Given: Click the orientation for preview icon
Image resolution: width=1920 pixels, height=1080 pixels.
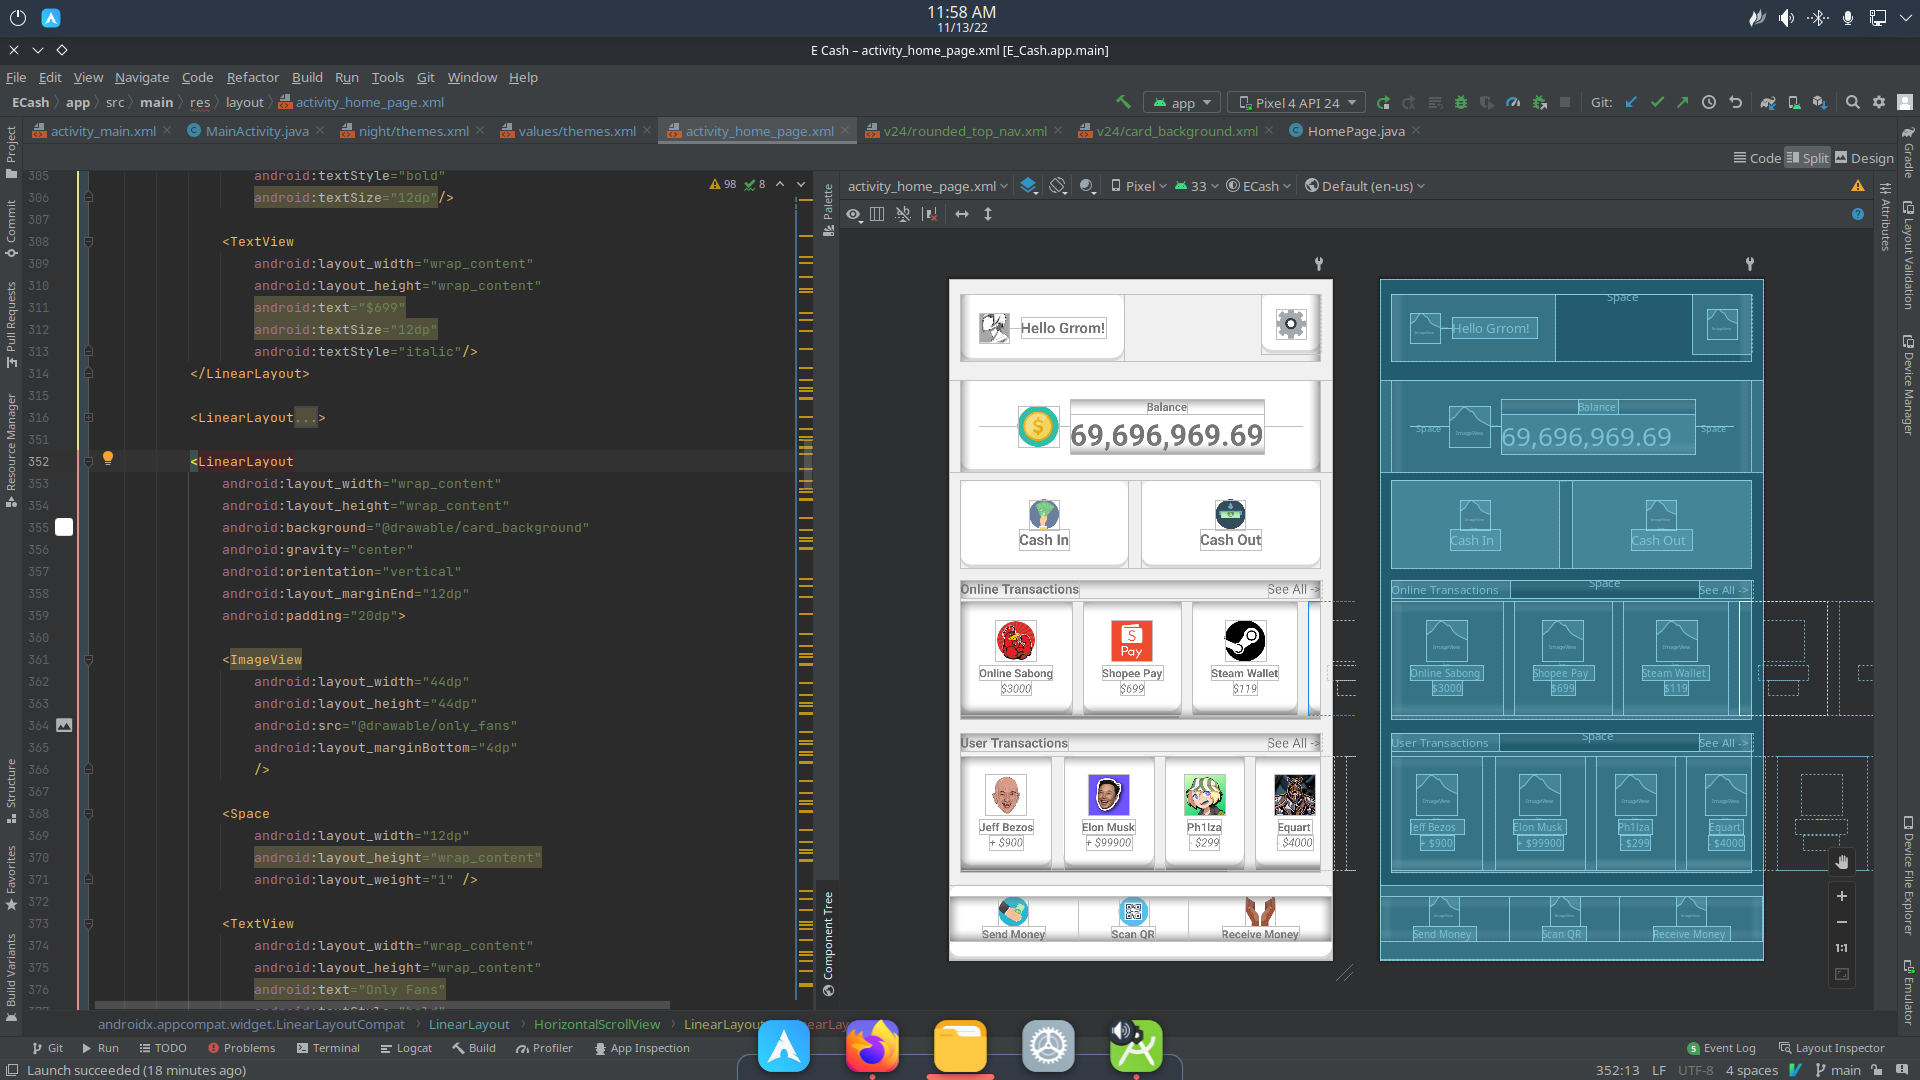Looking at the screenshot, I should pyautogui.click(x=1058, y=186).
